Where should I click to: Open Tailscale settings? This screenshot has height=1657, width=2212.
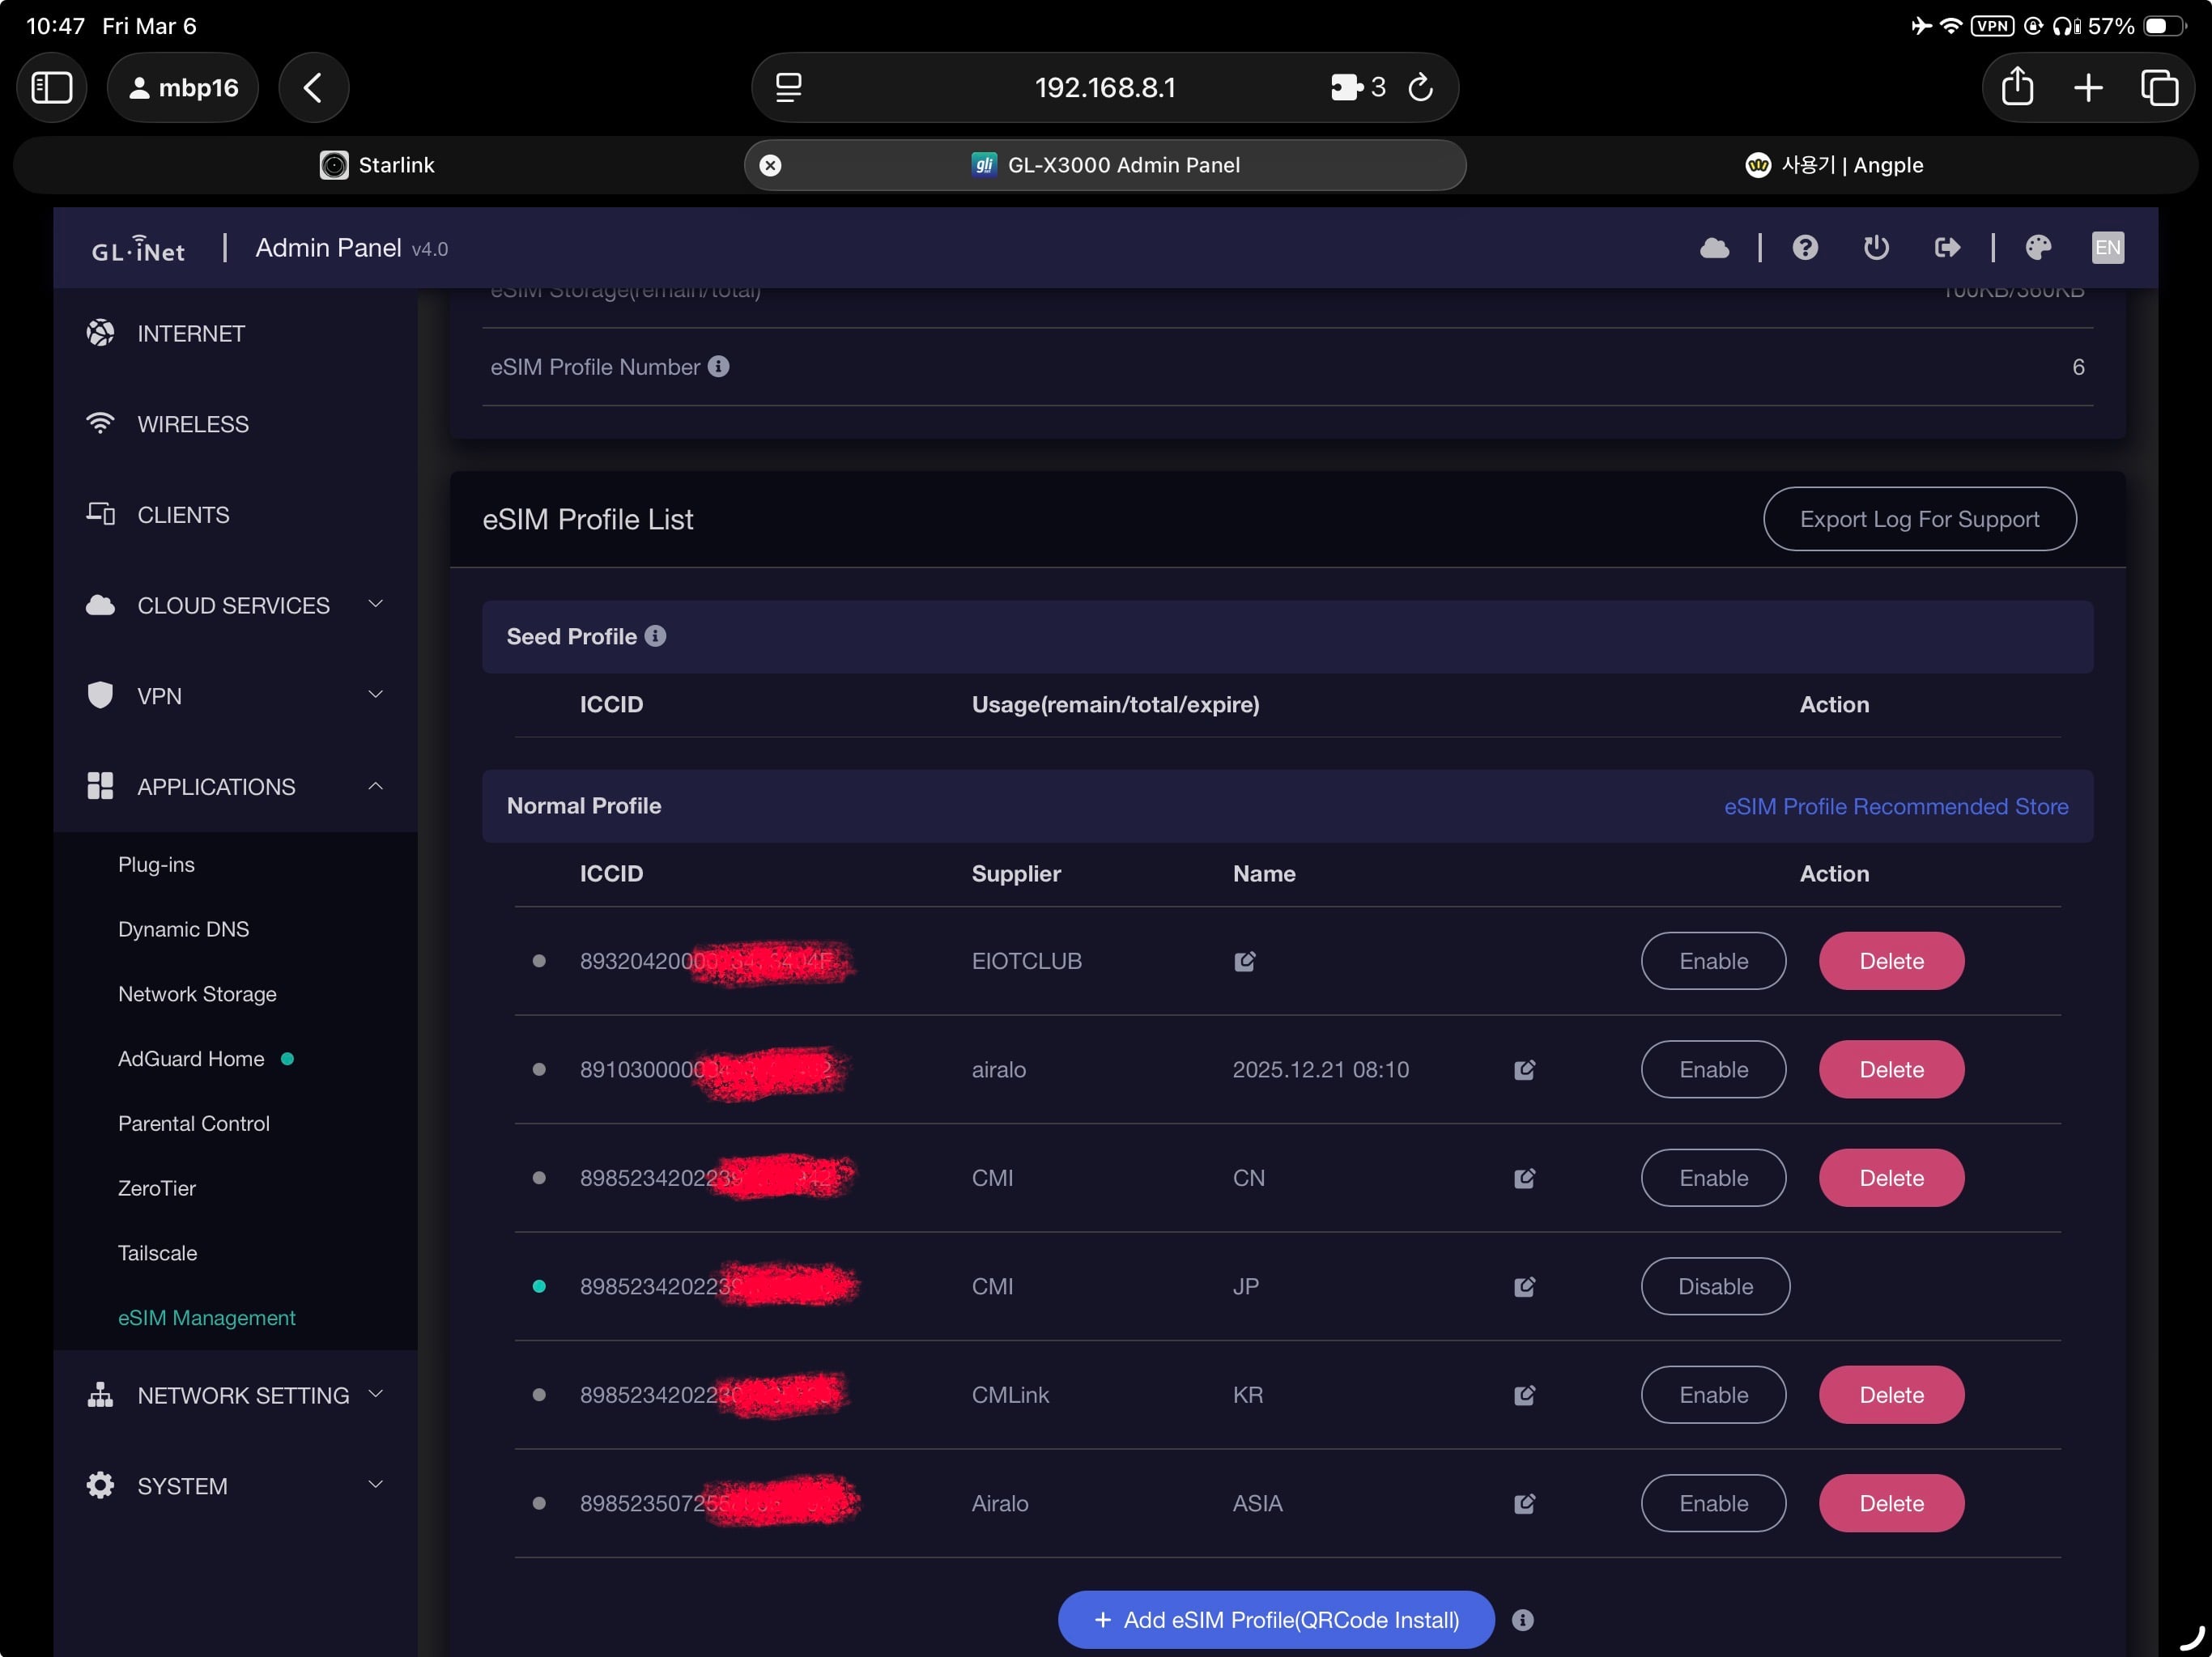(157, 1253)
